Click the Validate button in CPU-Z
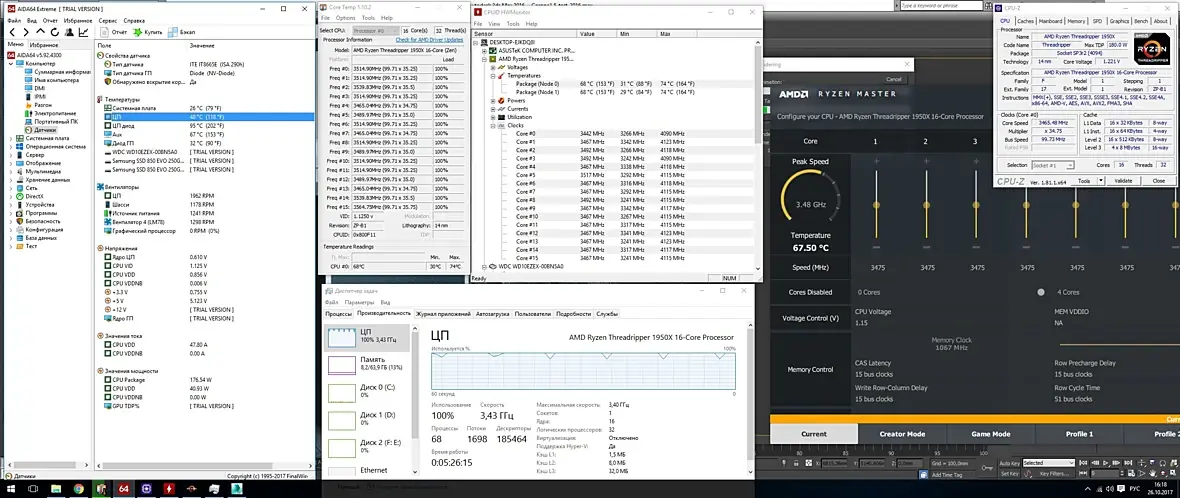The width and height of the screenshot is (1180, 498). [x=1123, y=181]
